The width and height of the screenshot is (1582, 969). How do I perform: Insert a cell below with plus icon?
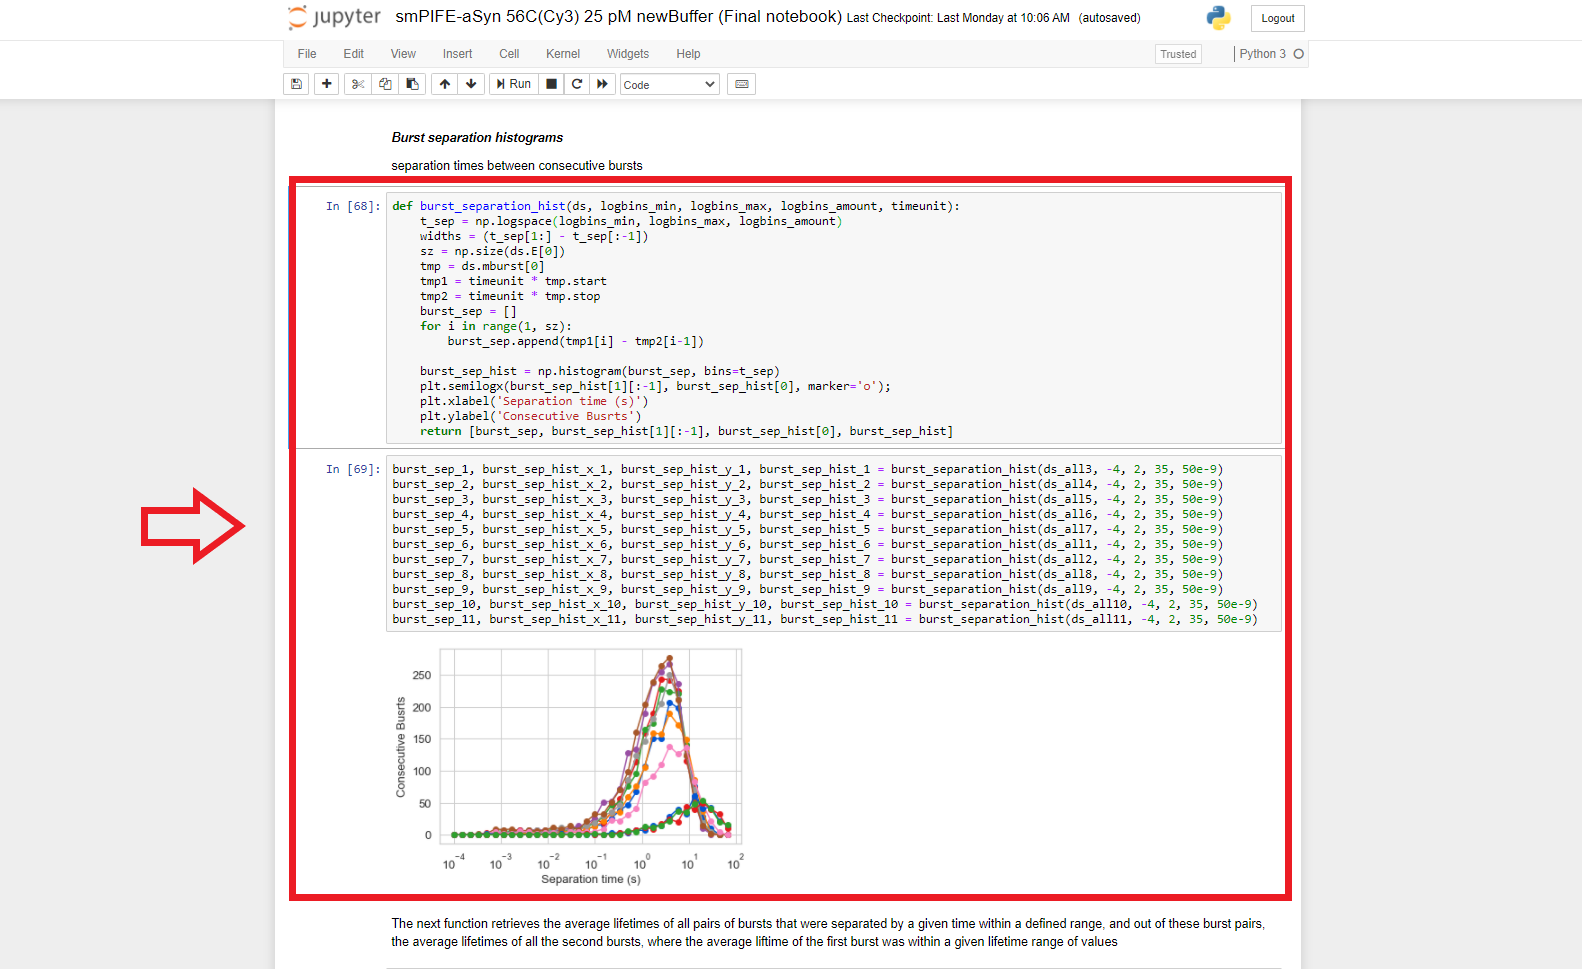click(x=327, y=84)
